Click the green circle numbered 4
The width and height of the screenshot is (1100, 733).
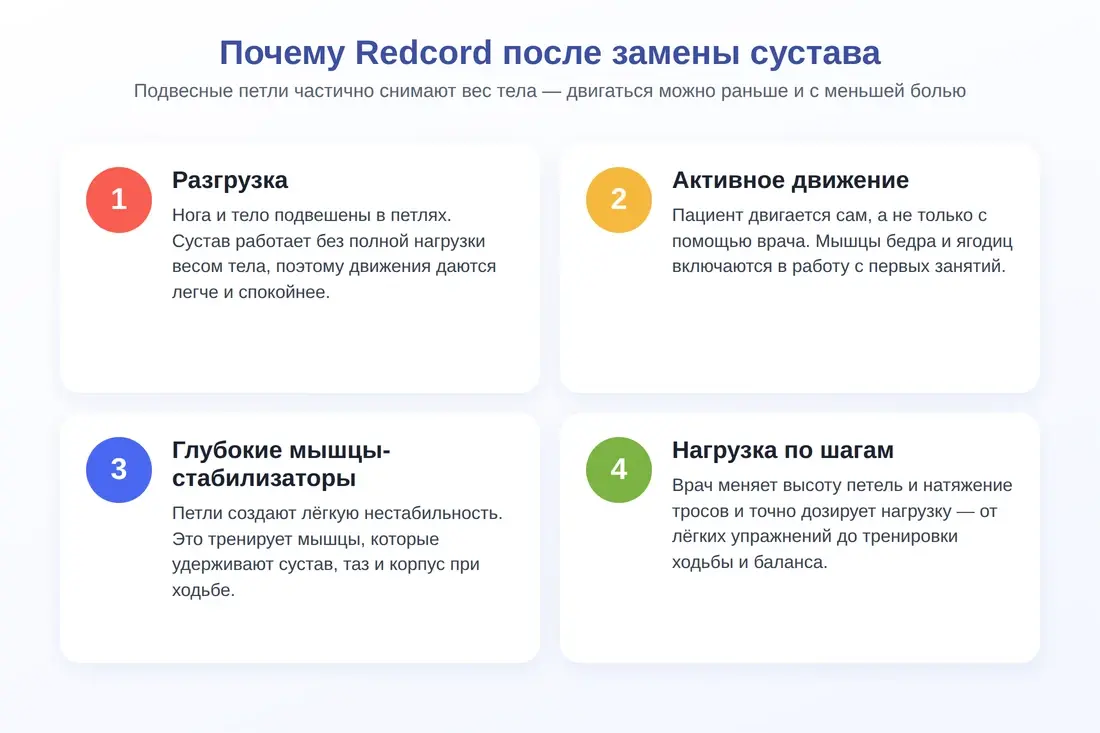click(619, 470)
